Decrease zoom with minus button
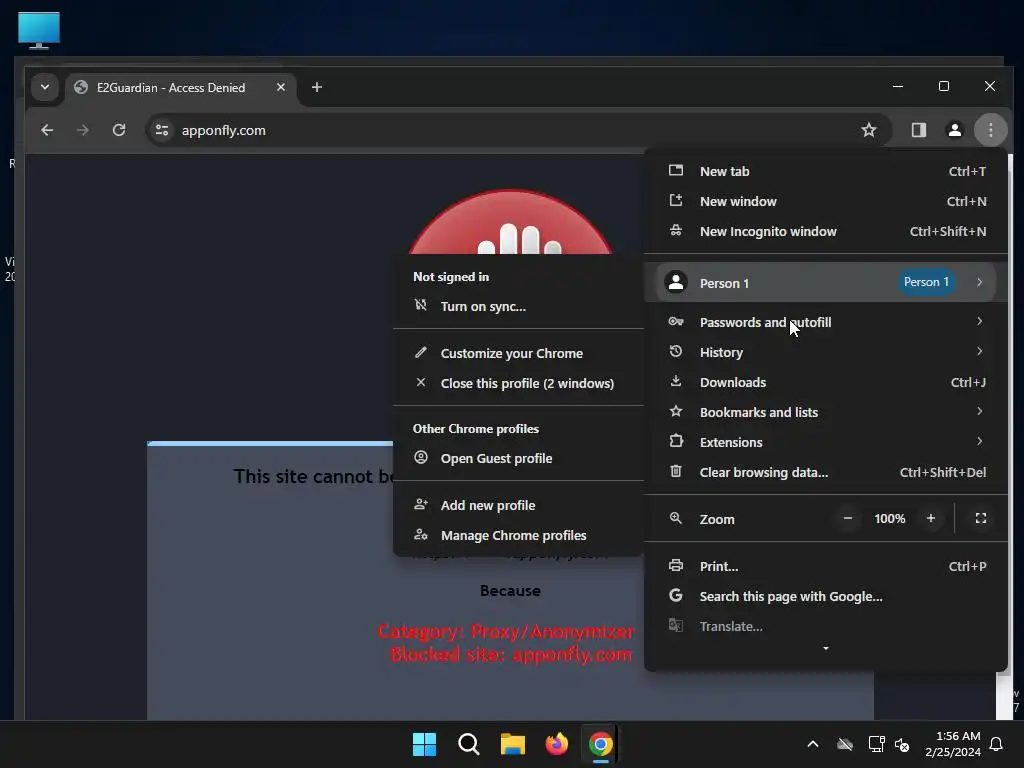 [x=848, y=519]
